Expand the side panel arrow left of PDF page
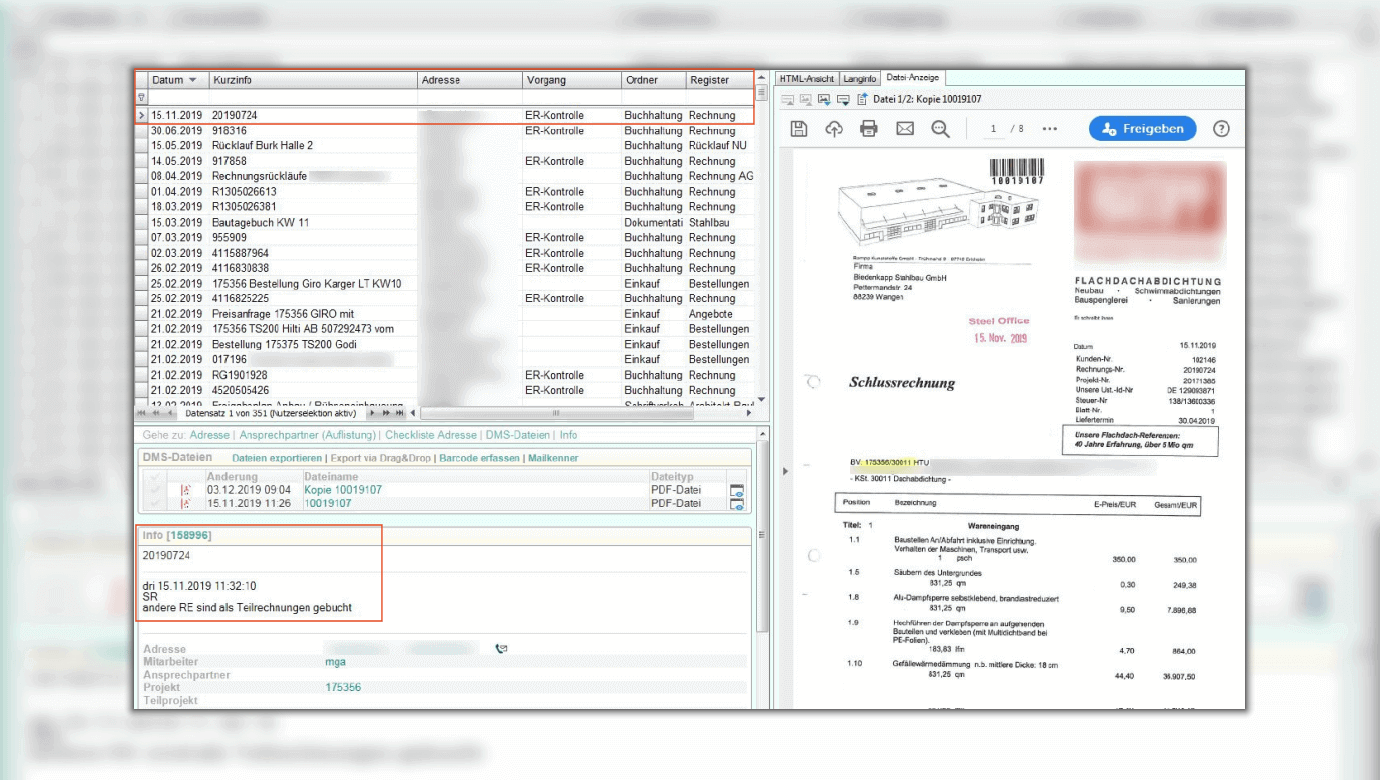This screenshot has width=1380, height=780. [785, 470]
